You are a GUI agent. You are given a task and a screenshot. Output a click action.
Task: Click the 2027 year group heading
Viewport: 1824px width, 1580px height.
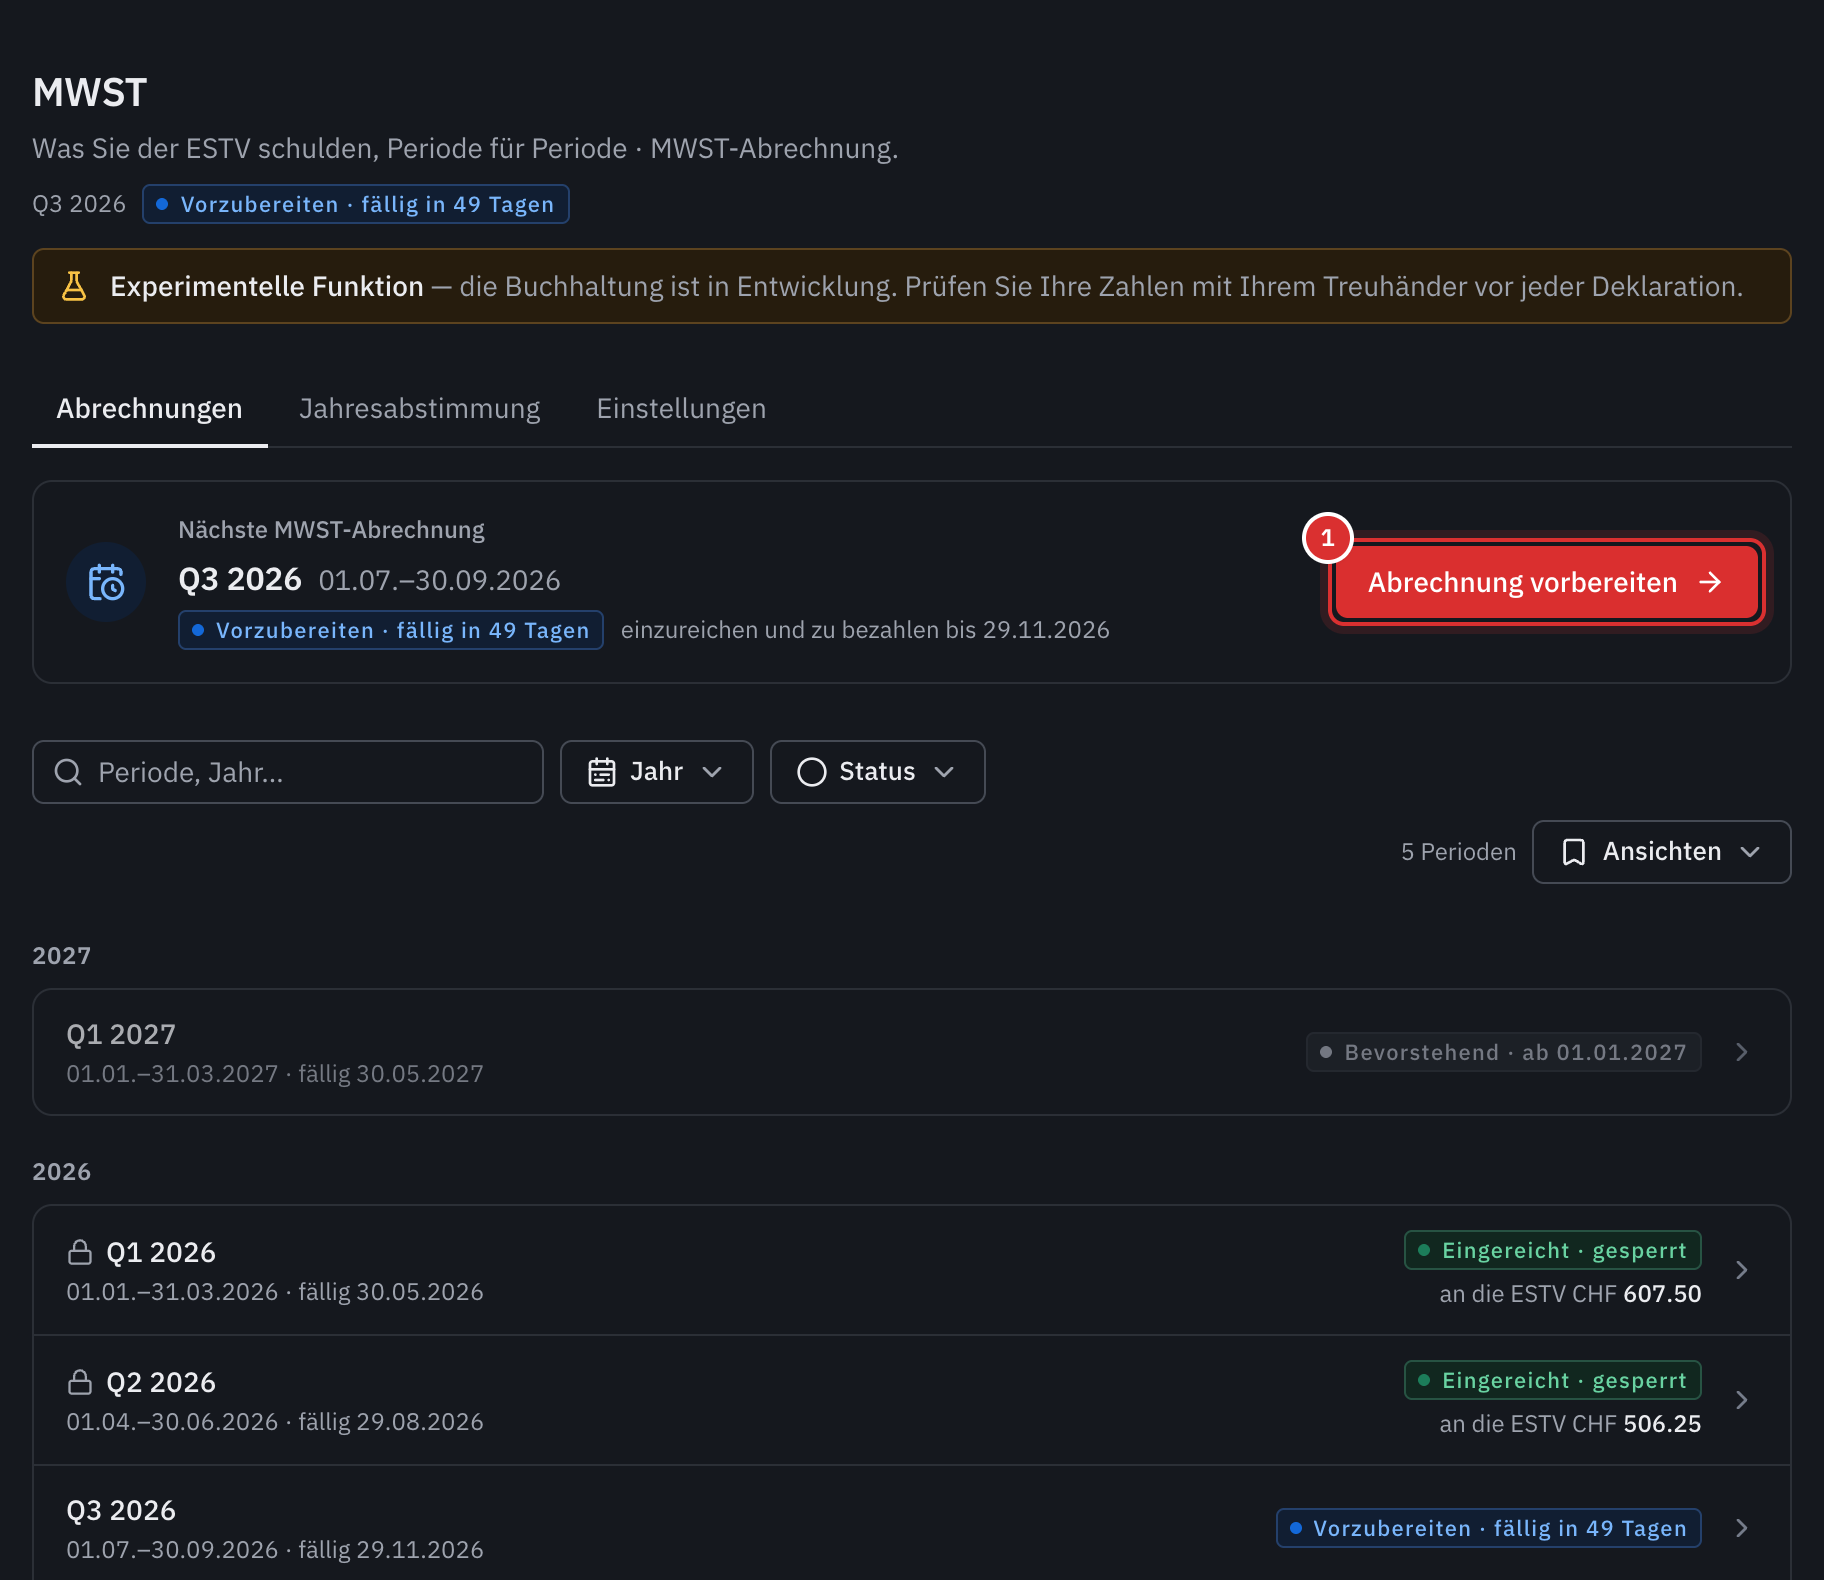[x=62, y=956]
